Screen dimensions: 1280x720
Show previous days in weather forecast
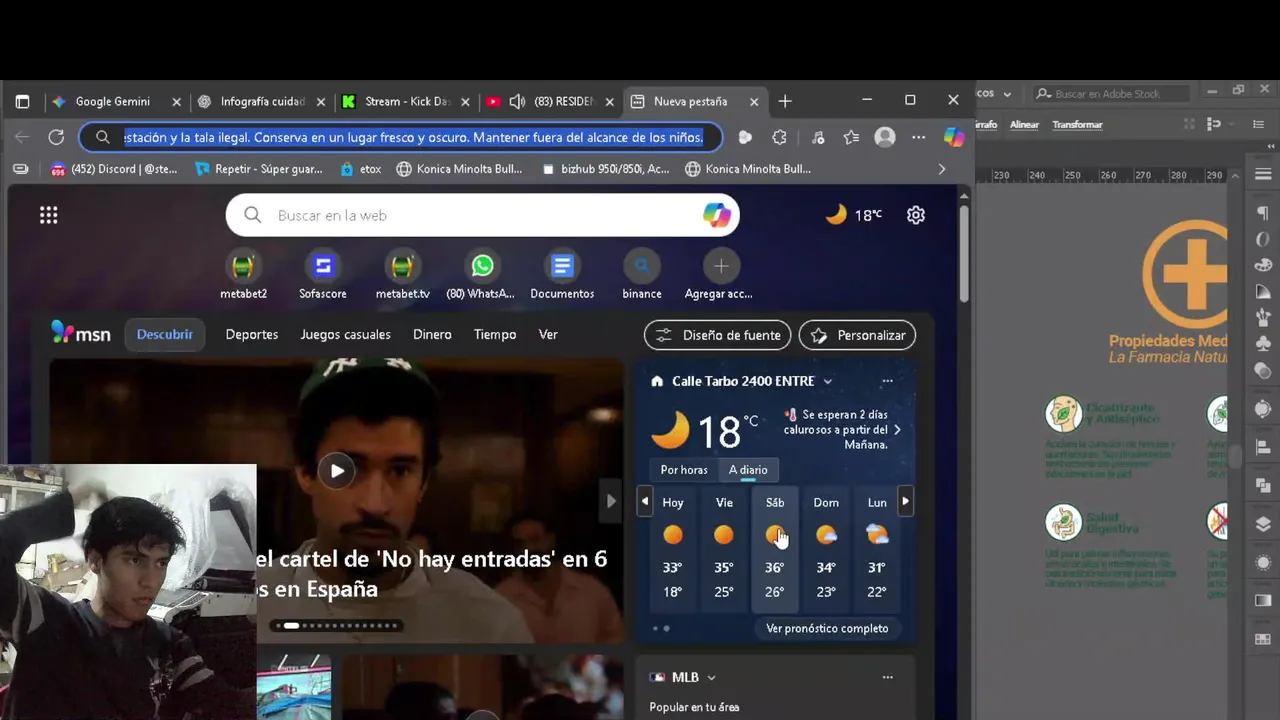(644, 501)
